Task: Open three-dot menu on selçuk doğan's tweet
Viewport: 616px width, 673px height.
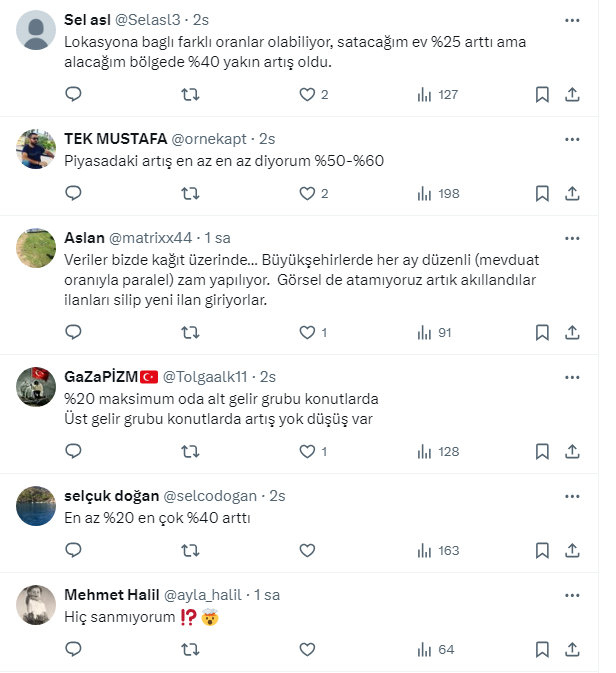Action: (571, 496)
